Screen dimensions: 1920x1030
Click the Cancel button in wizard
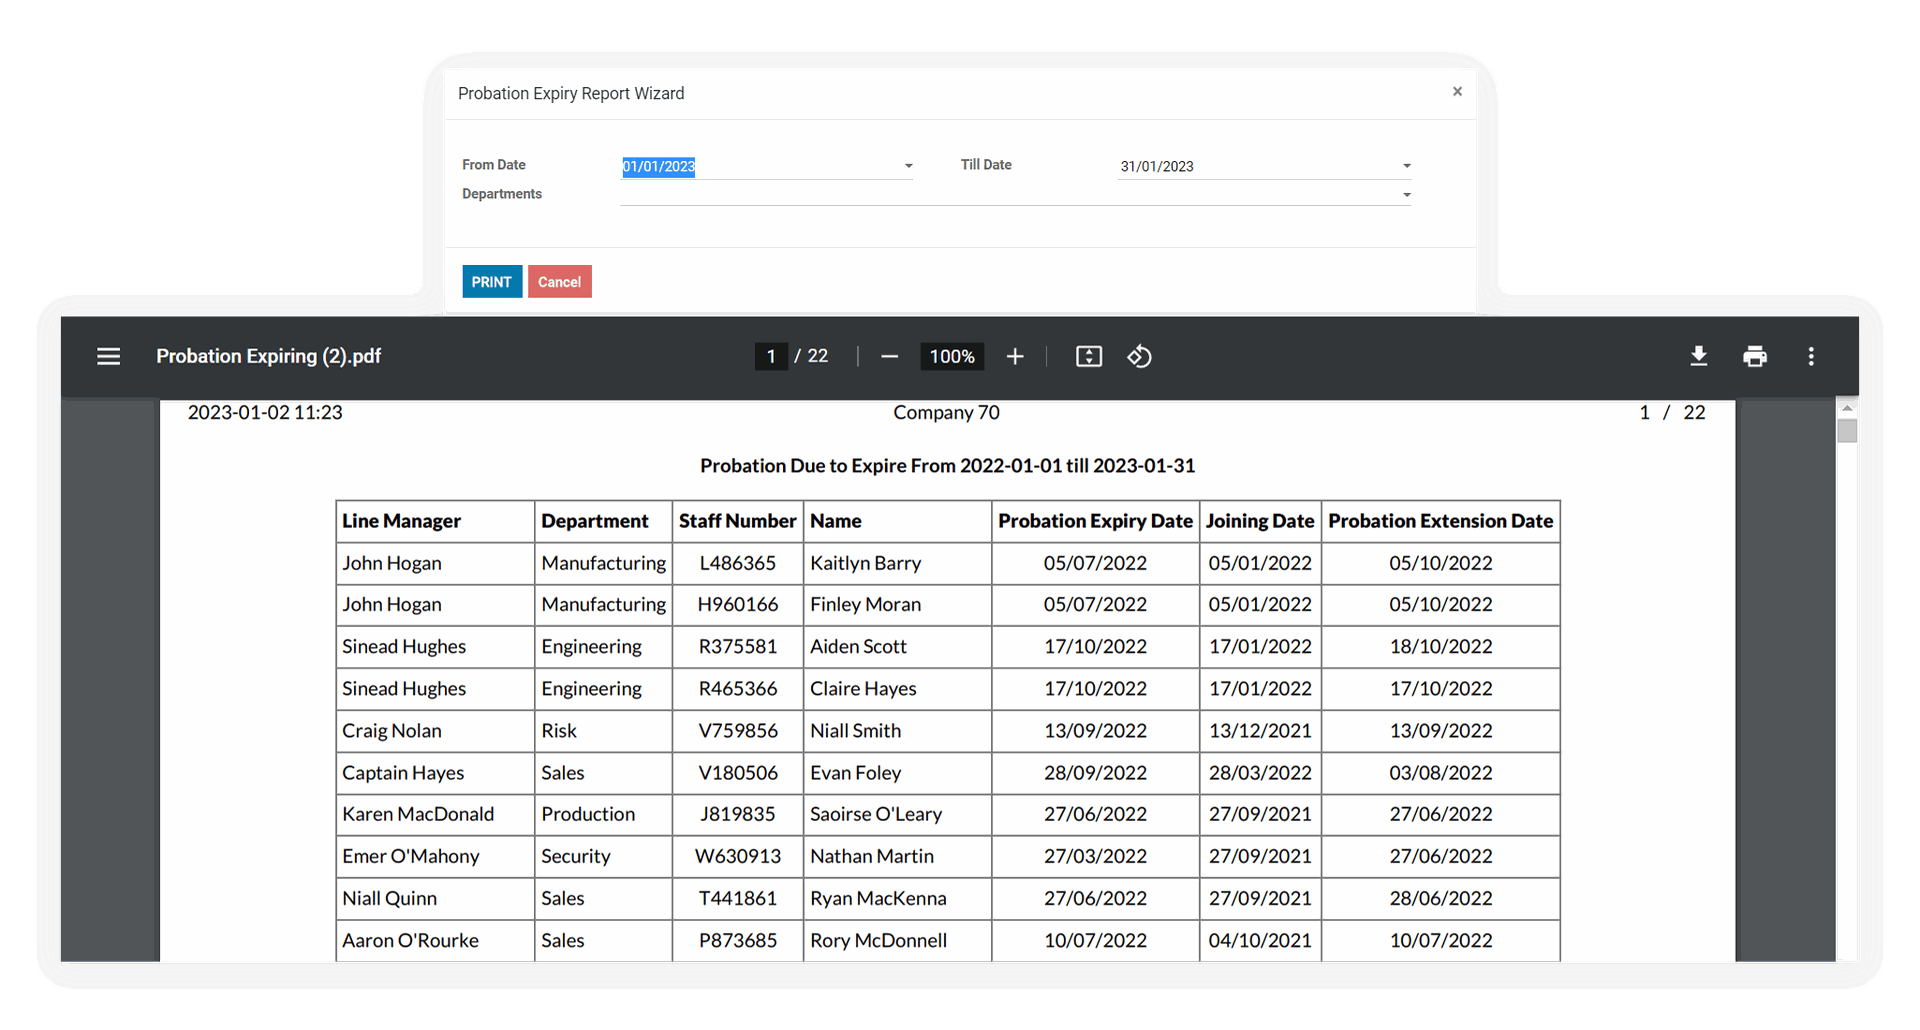(x=559, y=282)
